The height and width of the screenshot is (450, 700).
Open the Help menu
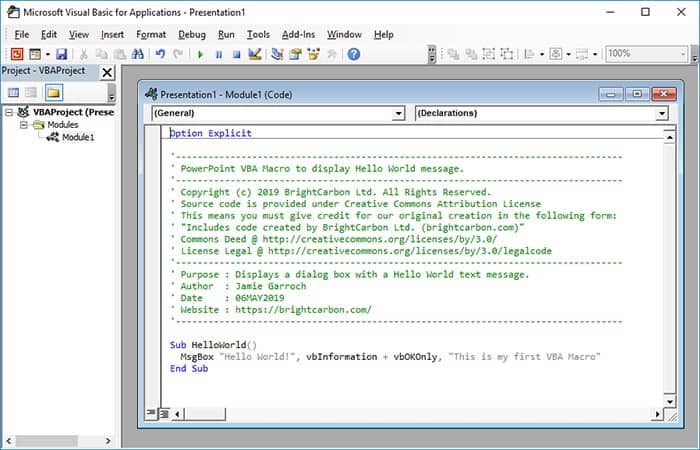point(383,34)
